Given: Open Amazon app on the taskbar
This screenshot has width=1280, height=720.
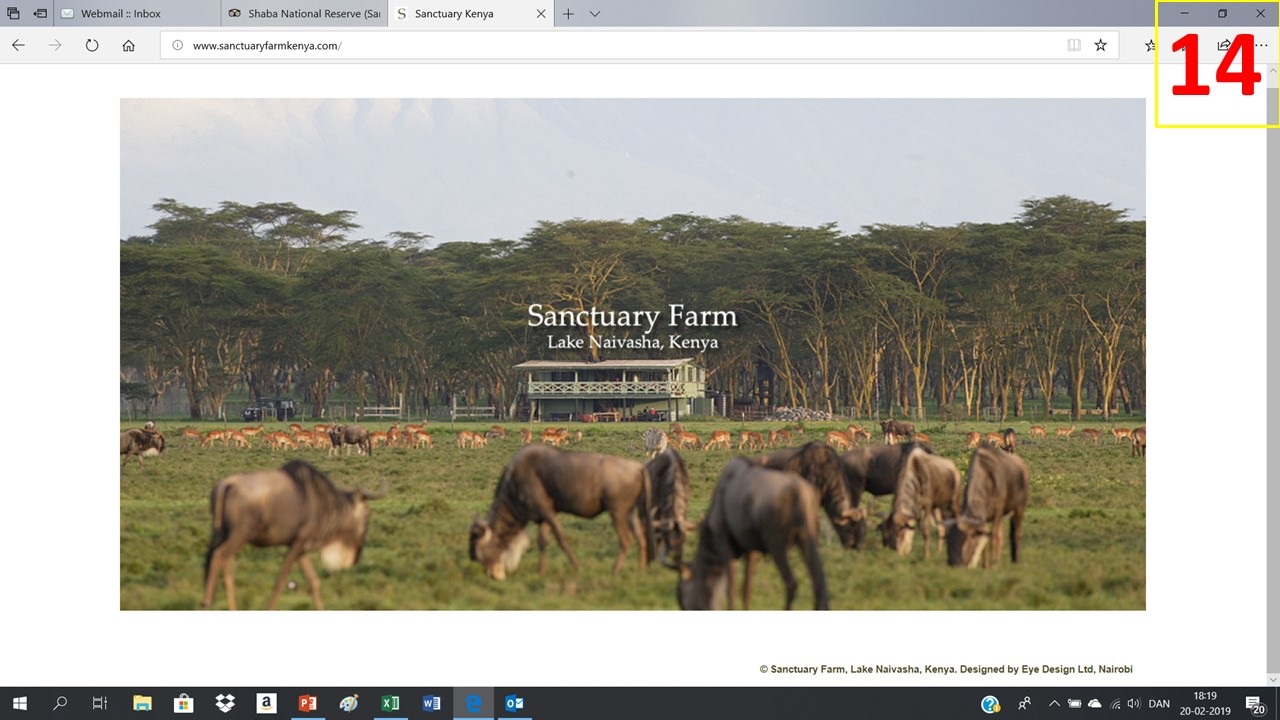Looking at the screenshot, I should pyautogui.click(x=266, y=704).
